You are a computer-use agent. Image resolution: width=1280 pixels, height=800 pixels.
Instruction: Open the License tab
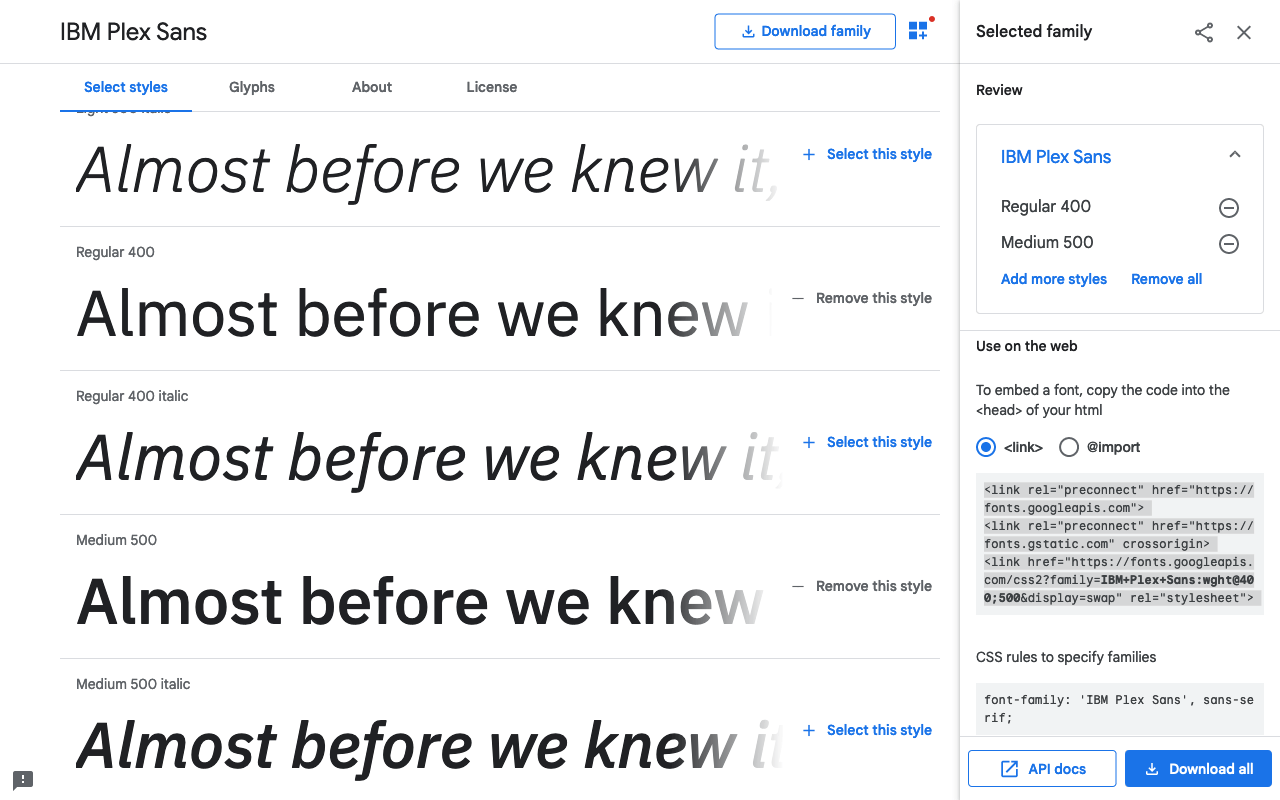click(x=492, y=87)
